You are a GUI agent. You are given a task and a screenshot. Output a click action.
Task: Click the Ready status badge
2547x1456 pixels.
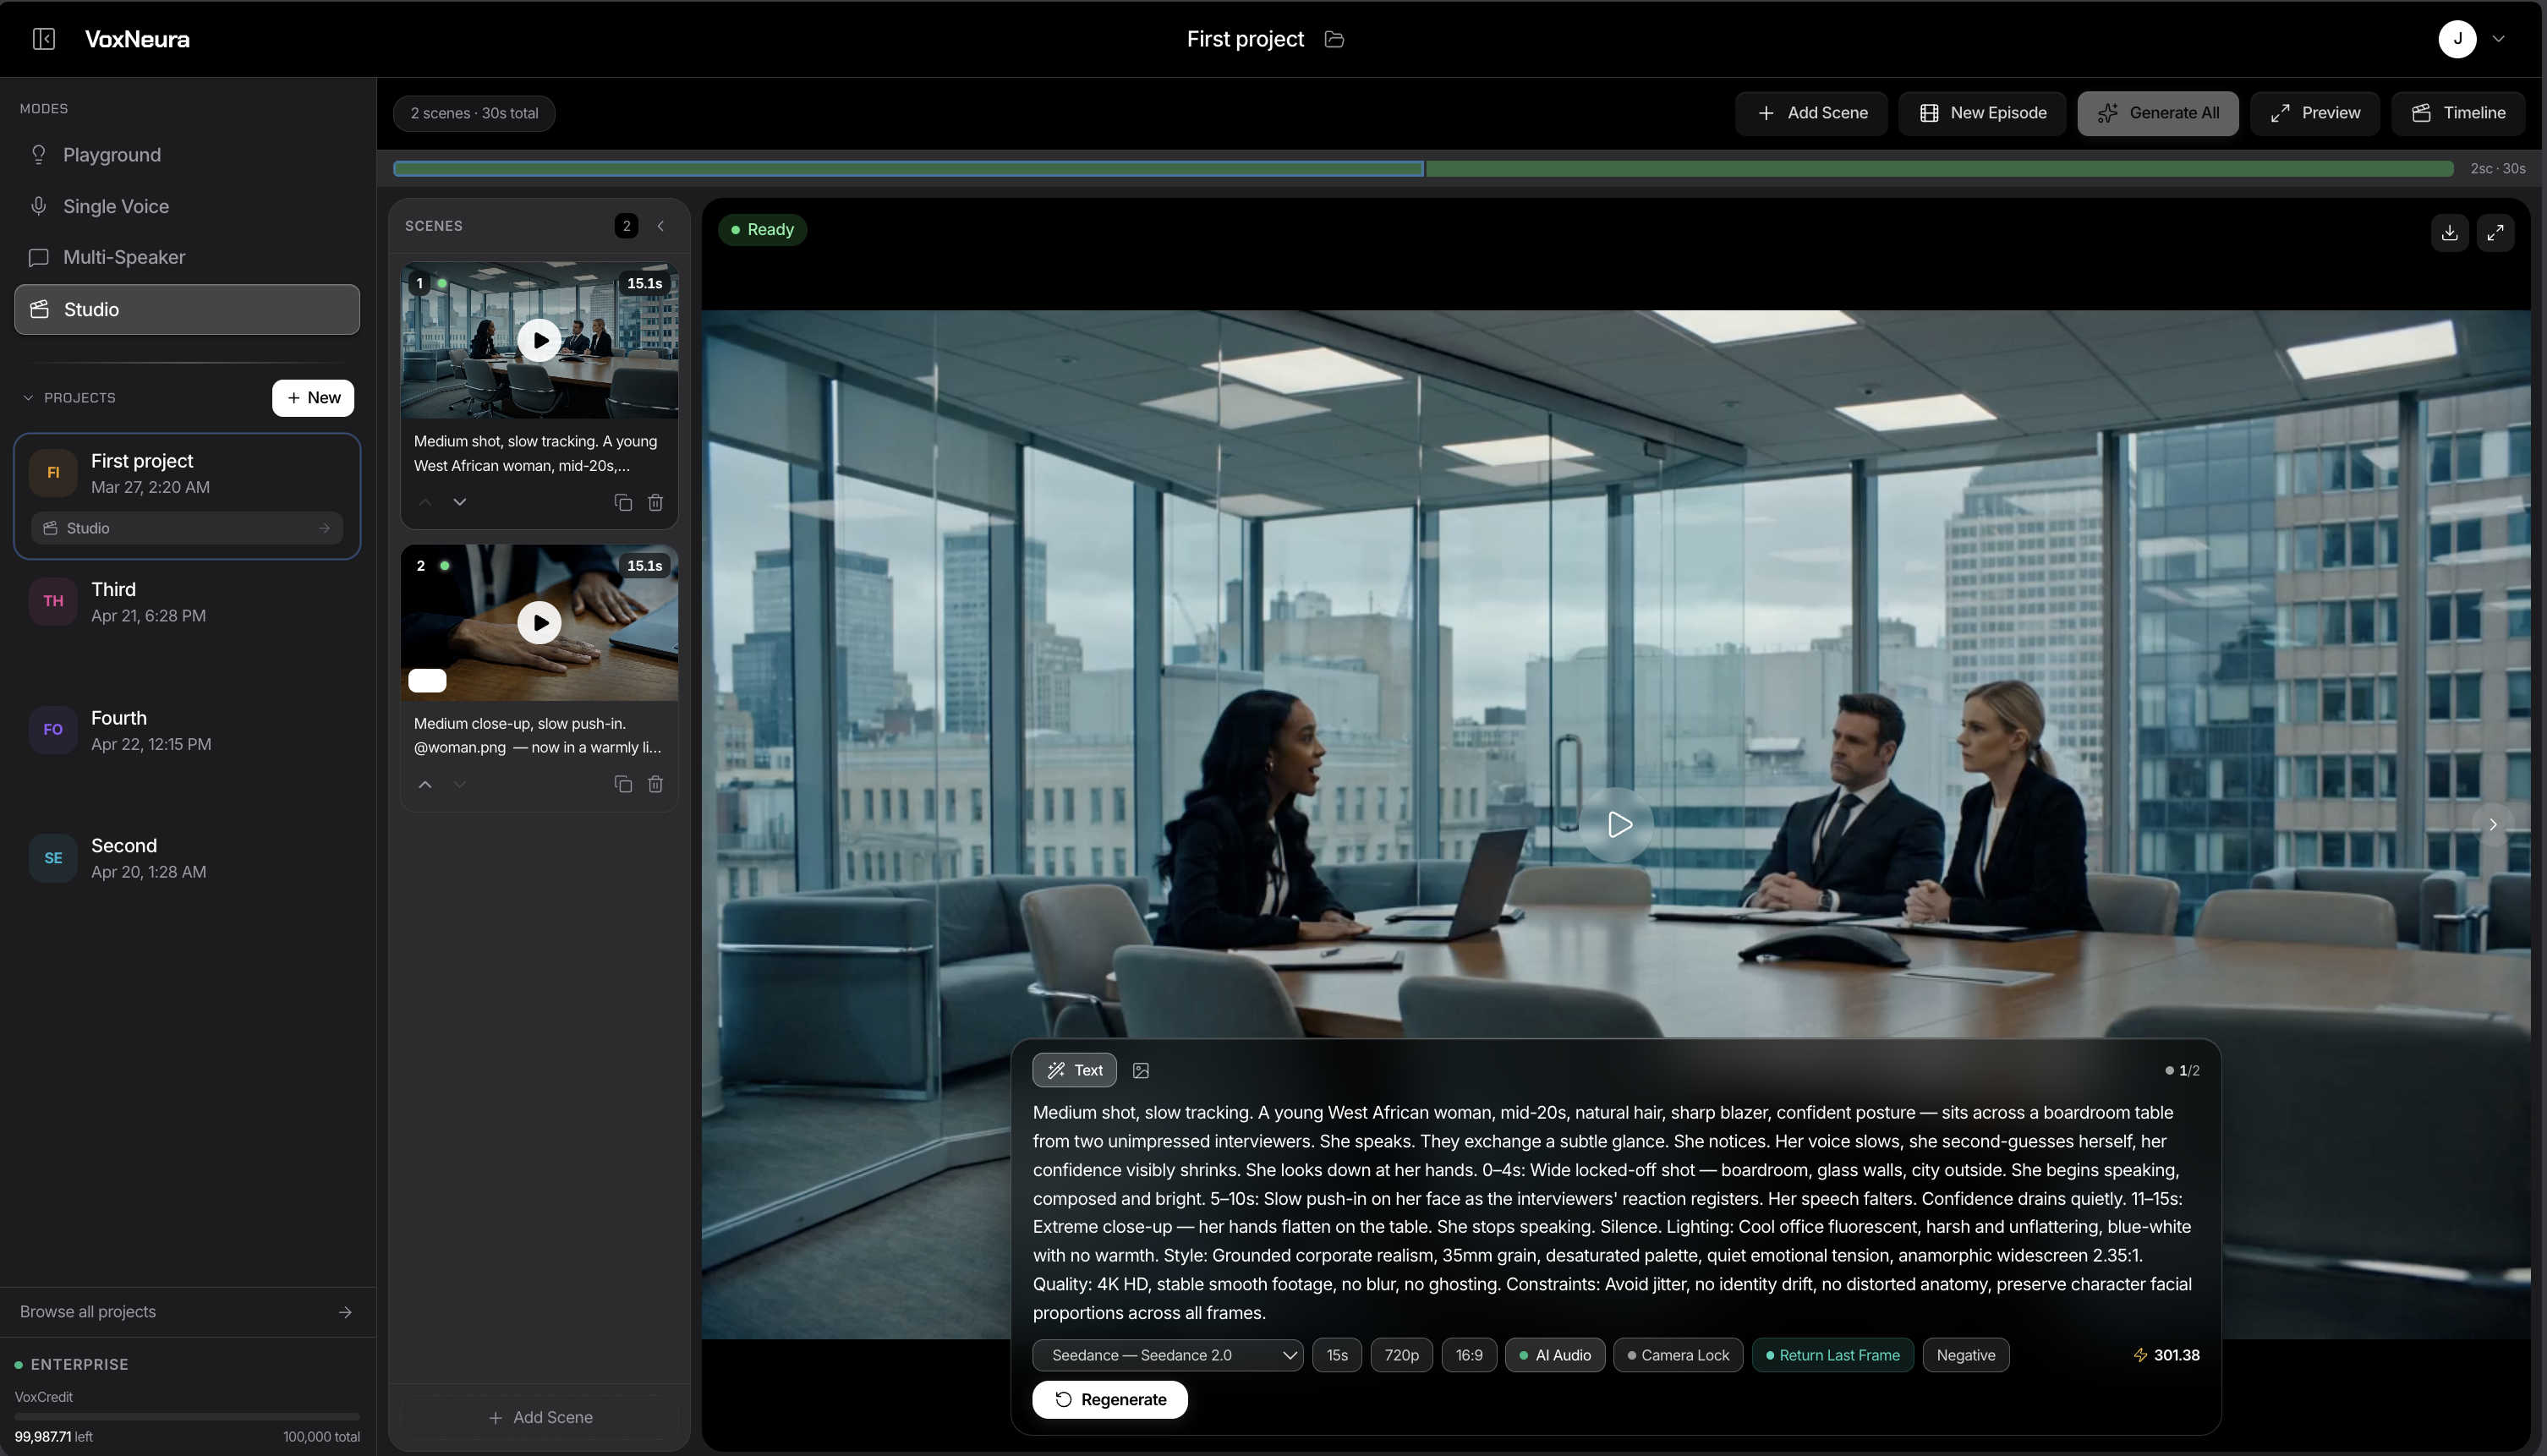(762, 229)
